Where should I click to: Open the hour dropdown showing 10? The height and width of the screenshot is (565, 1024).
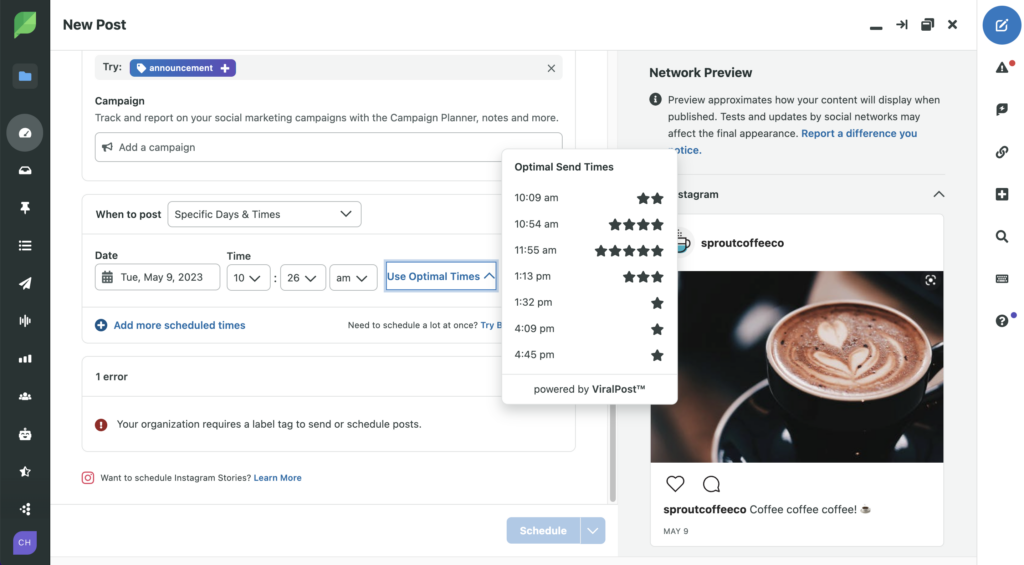click(248, 278)
